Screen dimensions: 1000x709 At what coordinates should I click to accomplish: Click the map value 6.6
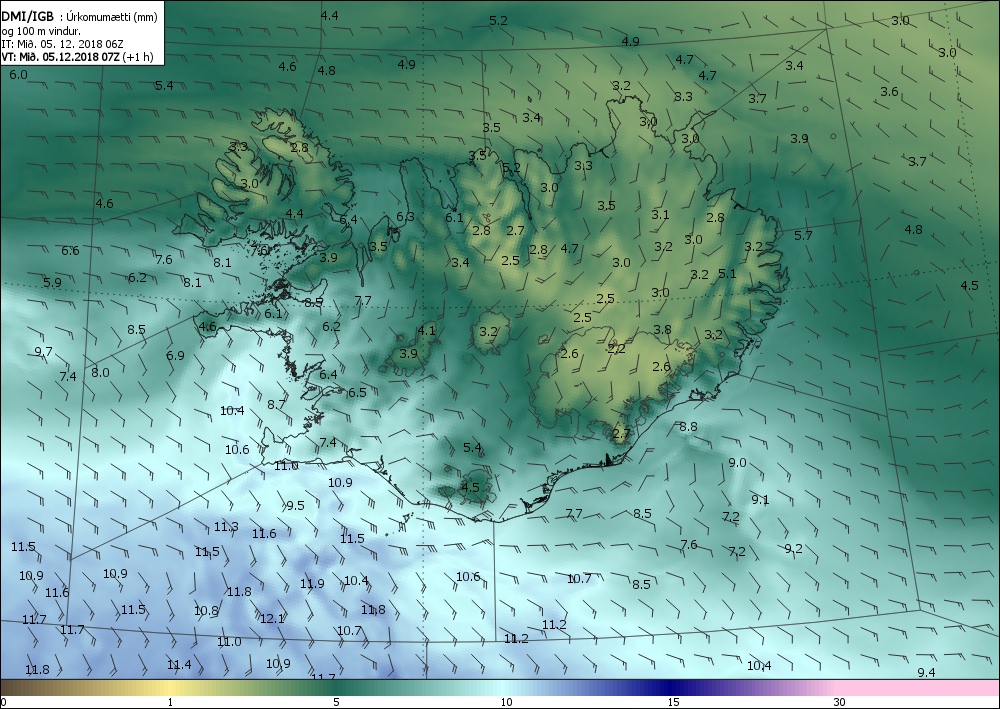[x=70, y=251]
